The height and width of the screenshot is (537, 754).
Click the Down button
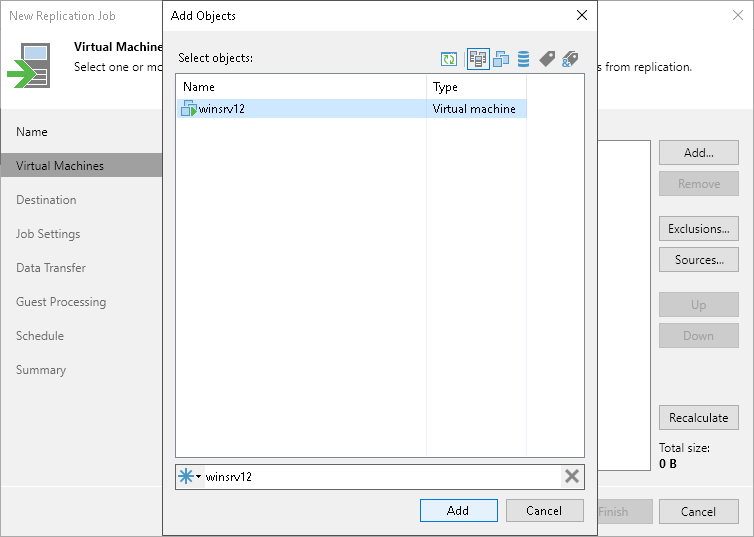698,336
